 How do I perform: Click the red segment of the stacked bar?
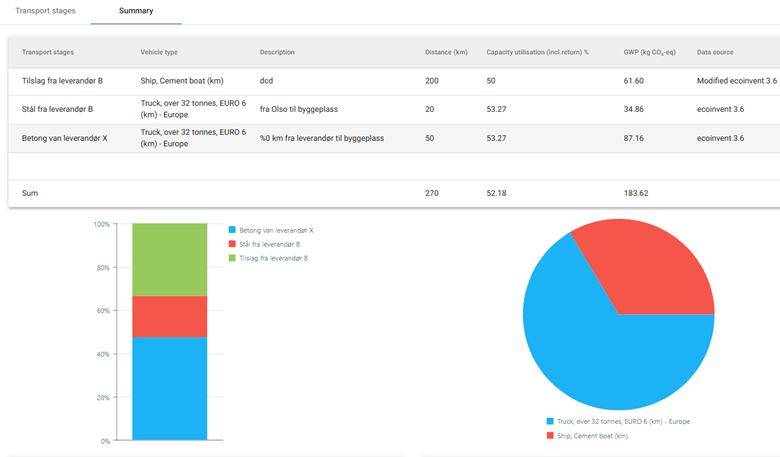point(169,316)
